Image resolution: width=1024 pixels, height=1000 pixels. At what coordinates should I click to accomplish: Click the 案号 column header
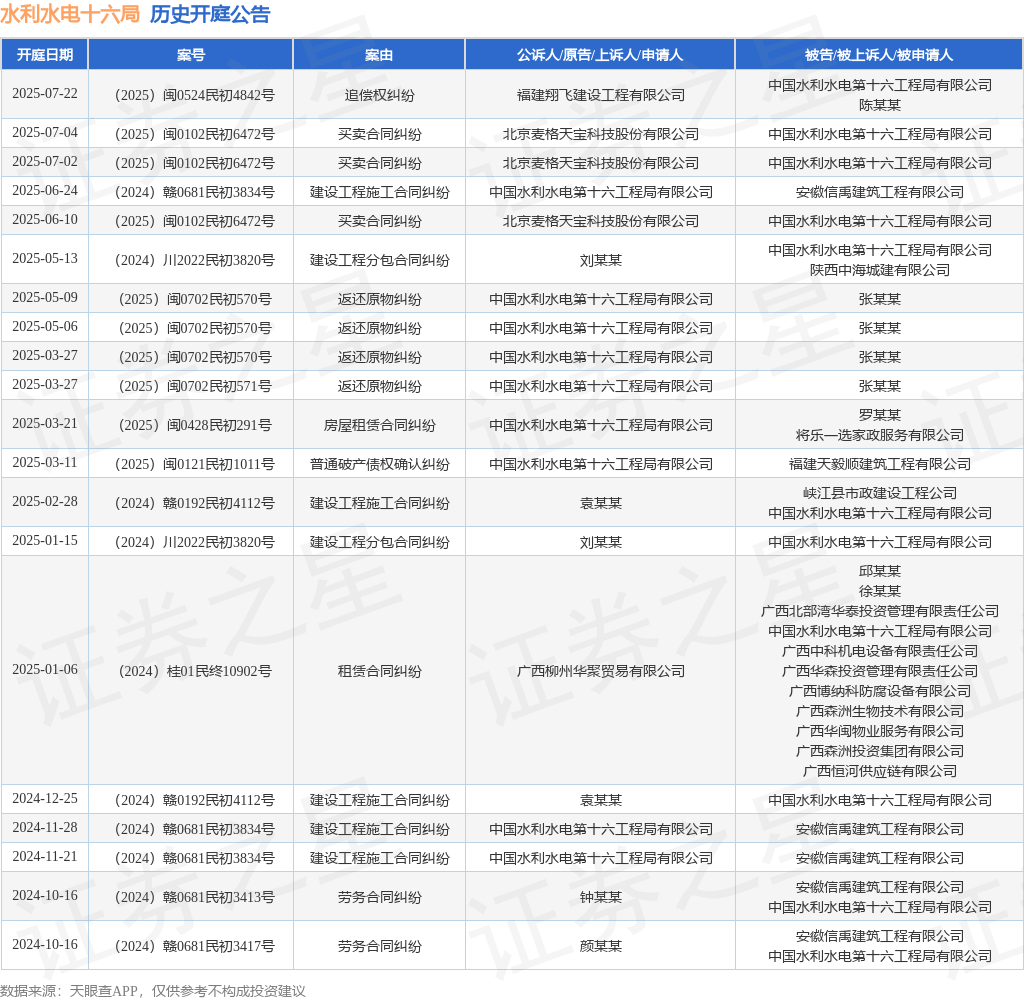191,55
